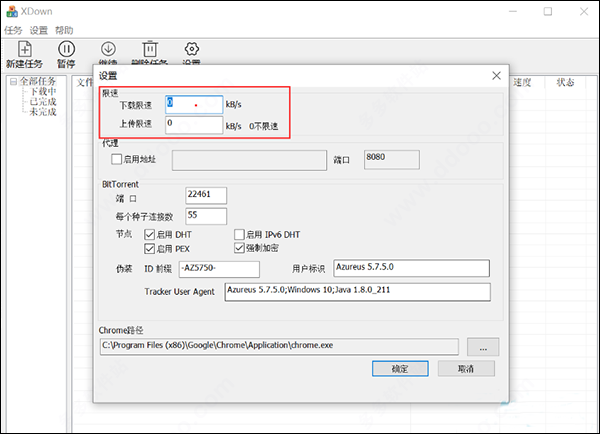Click the Settings gear toolbar icon
Screen dimensions: 600x434
192,49
